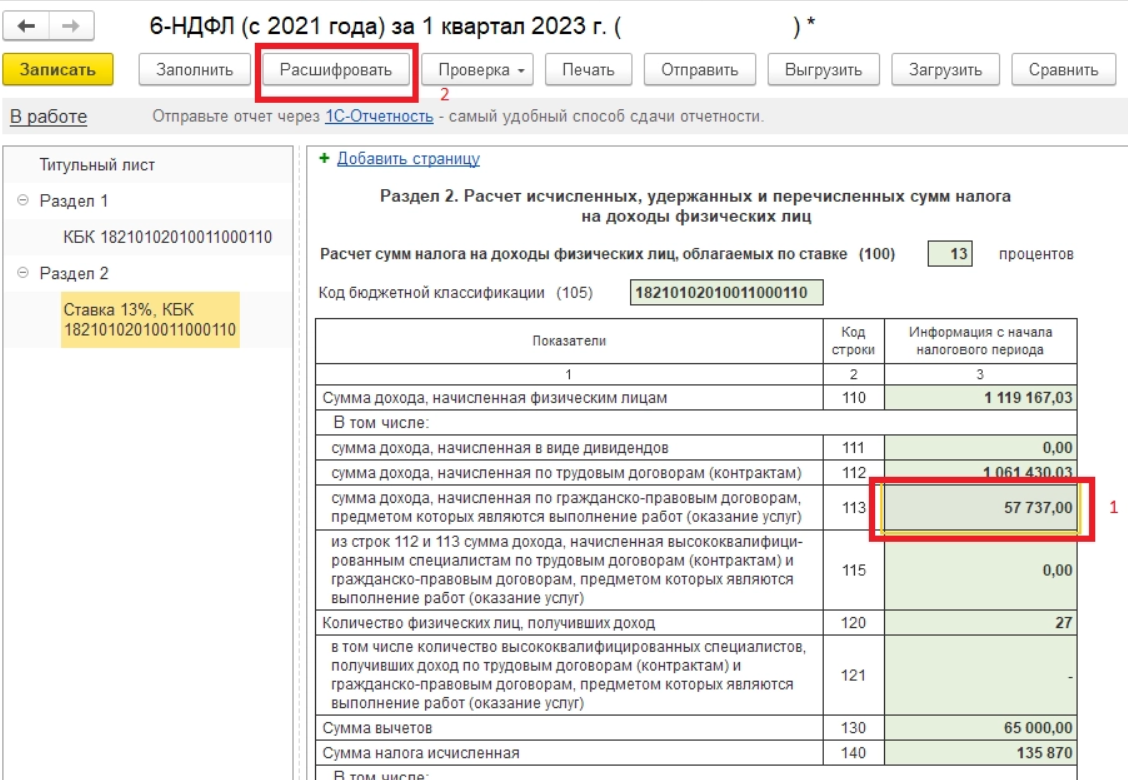Click the В работе status link
The height and width of the screenshot is (780, 1128).
(48, 117)
